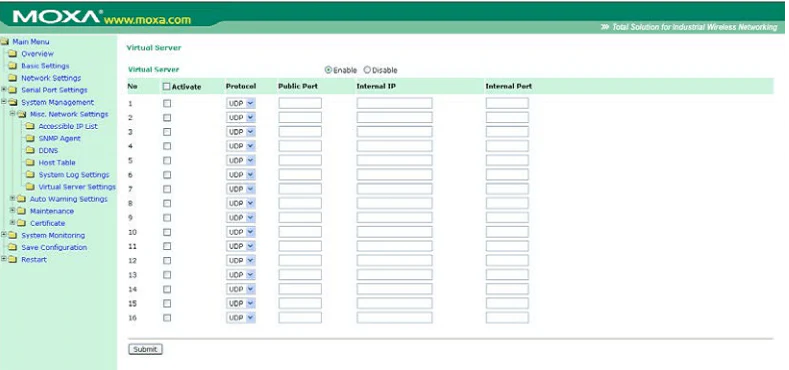Click the Restart menu label
The width and height of the screenshot is (789, 370).
click(34, 260)
